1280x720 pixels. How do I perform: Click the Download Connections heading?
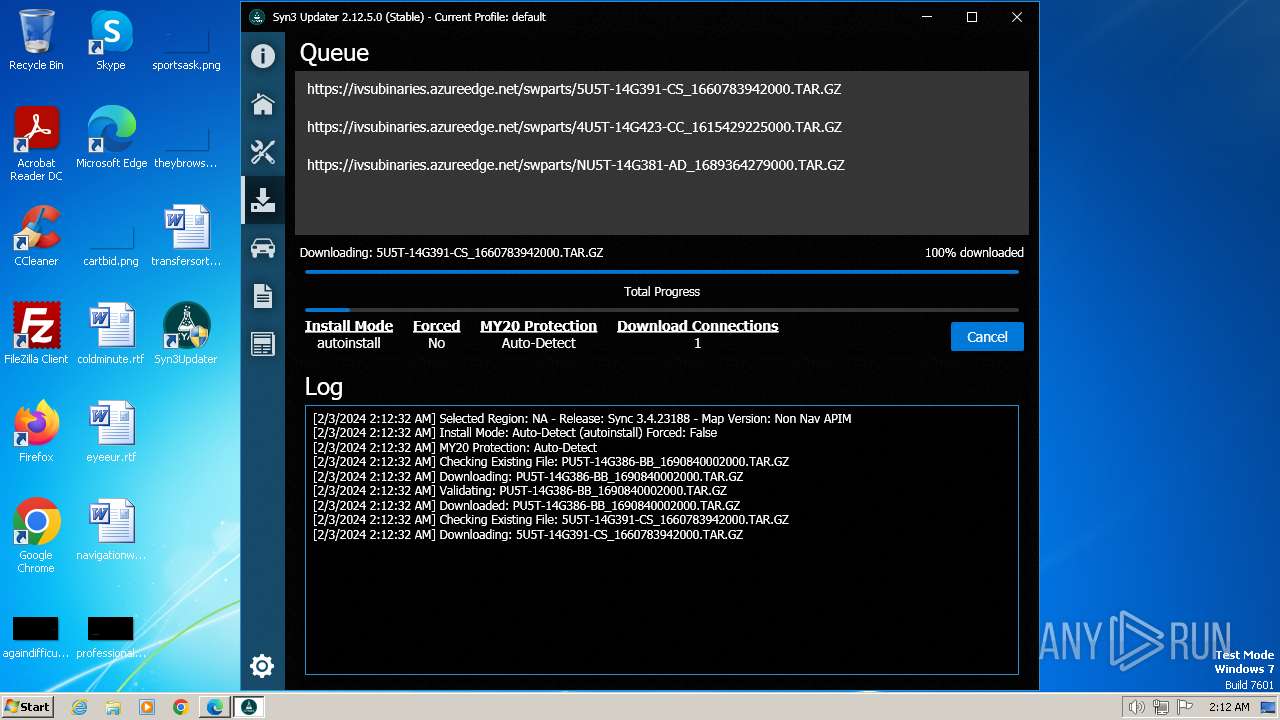point(698,326)
